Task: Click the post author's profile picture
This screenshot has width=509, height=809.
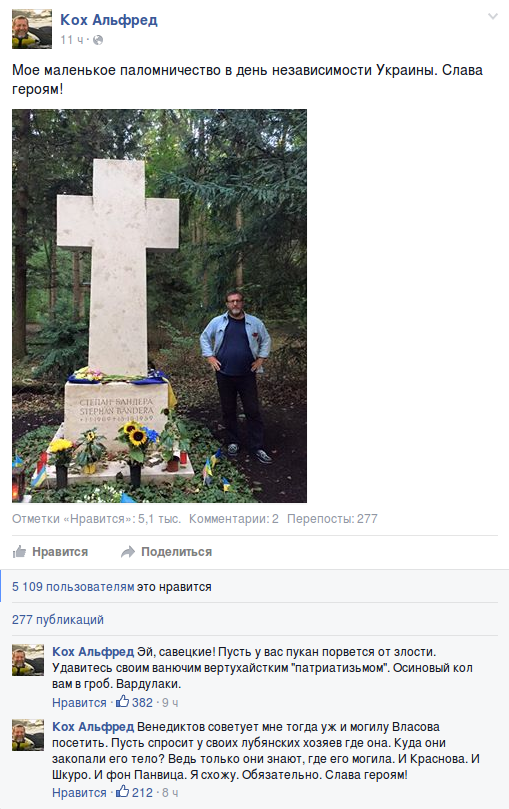Action: coord(32,29)
